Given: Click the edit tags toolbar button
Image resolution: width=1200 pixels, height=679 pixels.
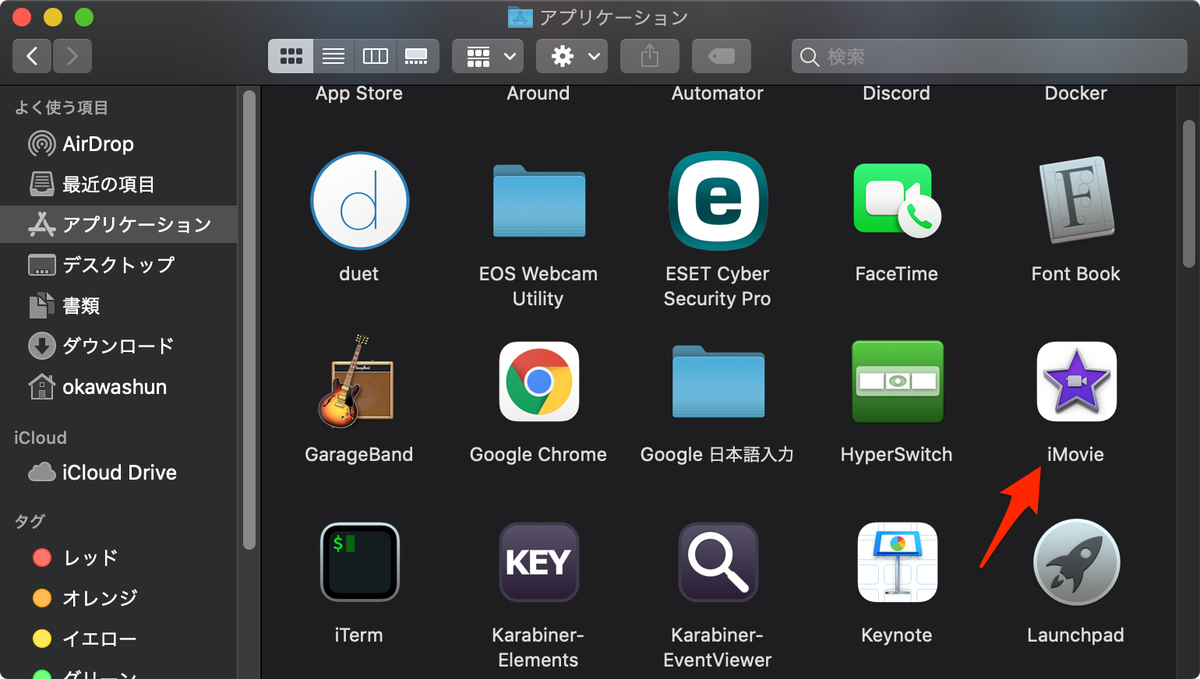Looking at the screenshot, I should pyautogui.click(x=721, y=56).
